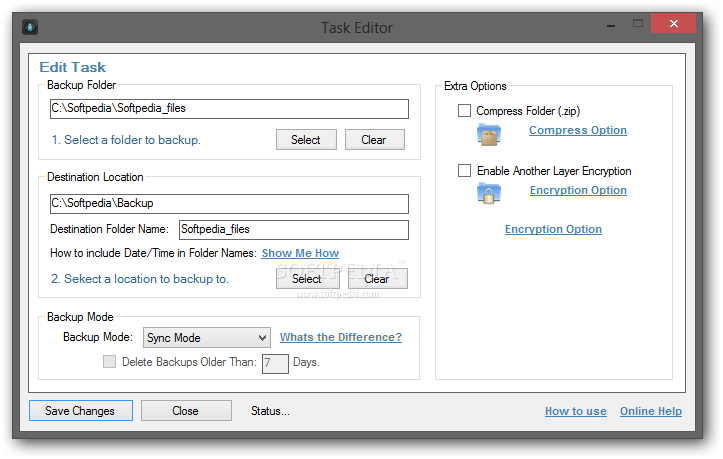Image resolution: width=723 pixels, height=459 pixels.
Task: Click the Close button at bottom
Action: tap(185, 411)
